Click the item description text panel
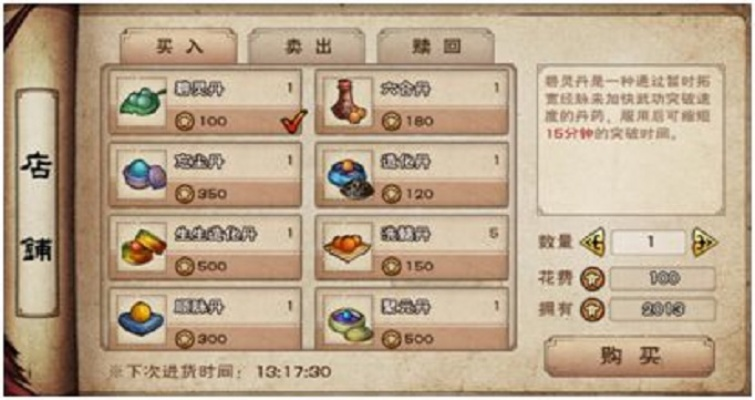The width and height of the screenshot is (755, 400). pyautogui.click(x=631, y=140)
